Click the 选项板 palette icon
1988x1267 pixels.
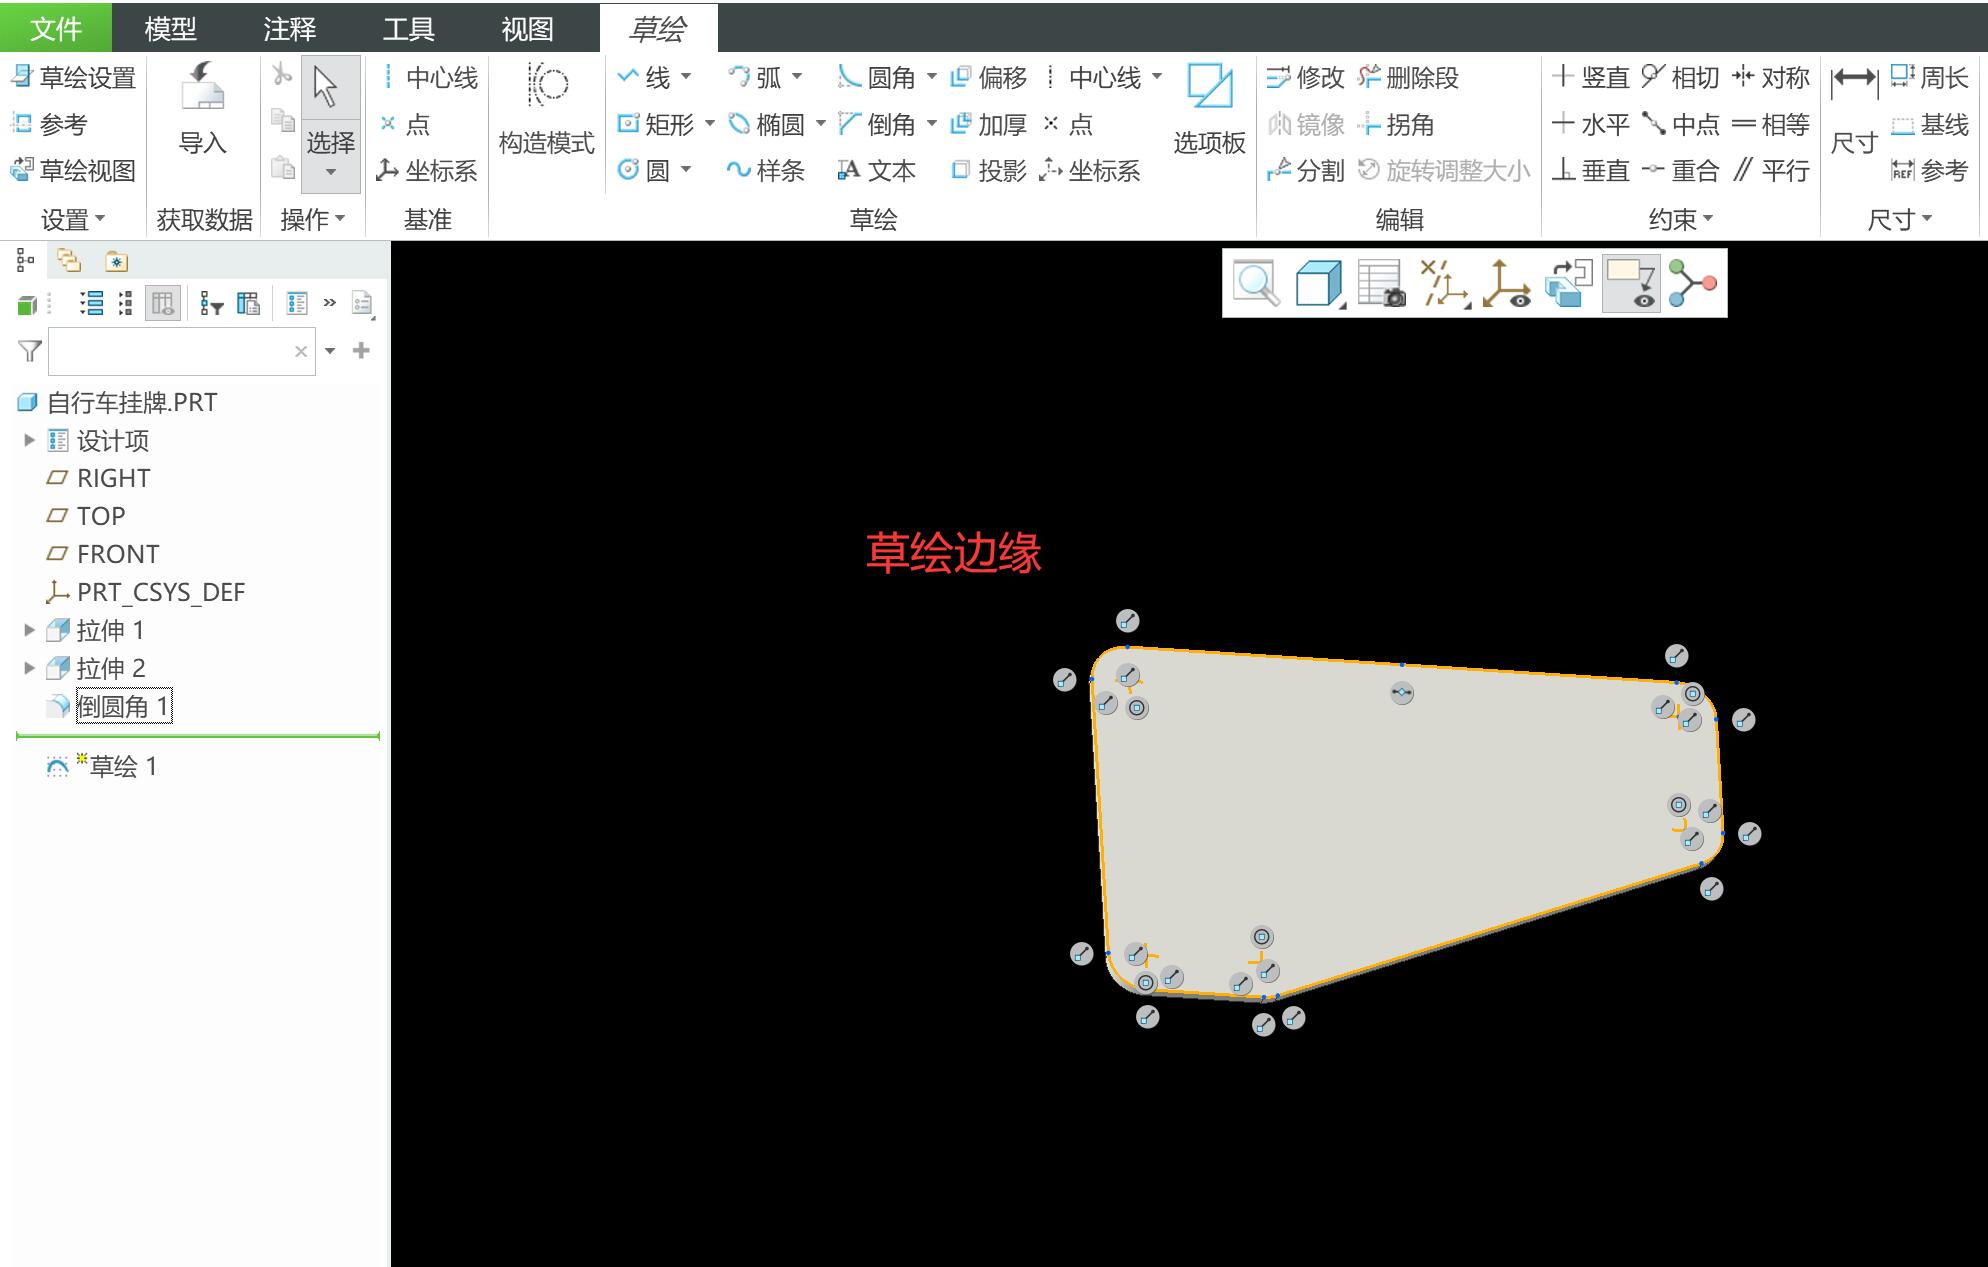(x=1209, y=88)
